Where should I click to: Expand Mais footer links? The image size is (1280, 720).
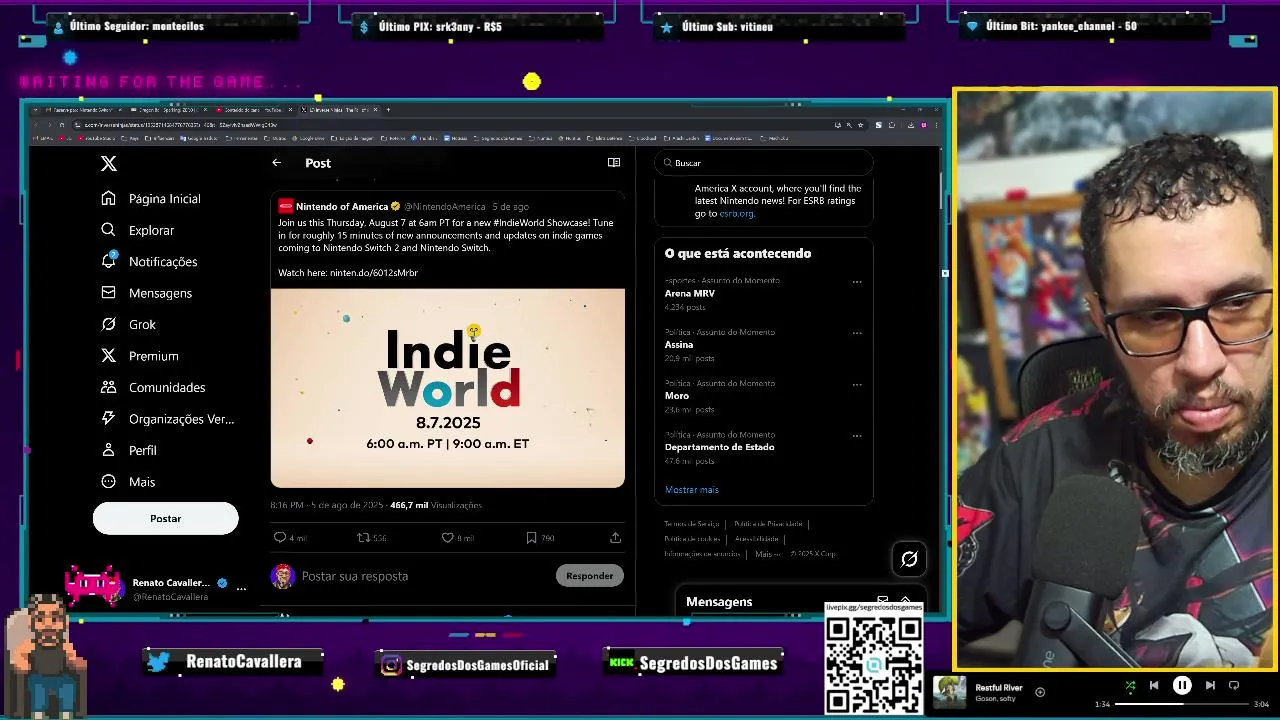coord(768,554)
